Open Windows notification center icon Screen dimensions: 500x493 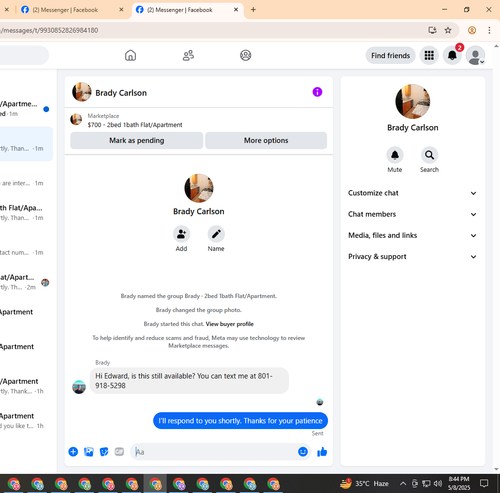point(484,483)
